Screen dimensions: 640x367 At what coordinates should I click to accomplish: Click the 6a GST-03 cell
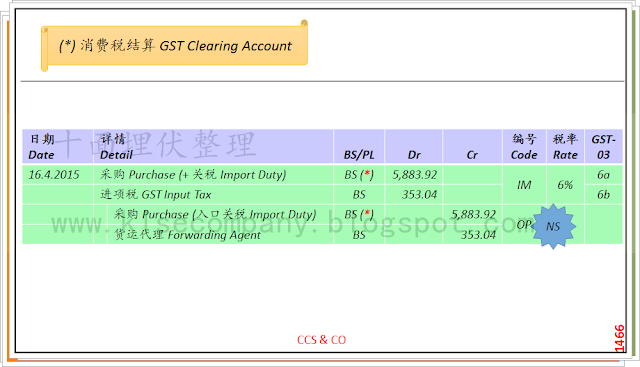tap(603, 175)
